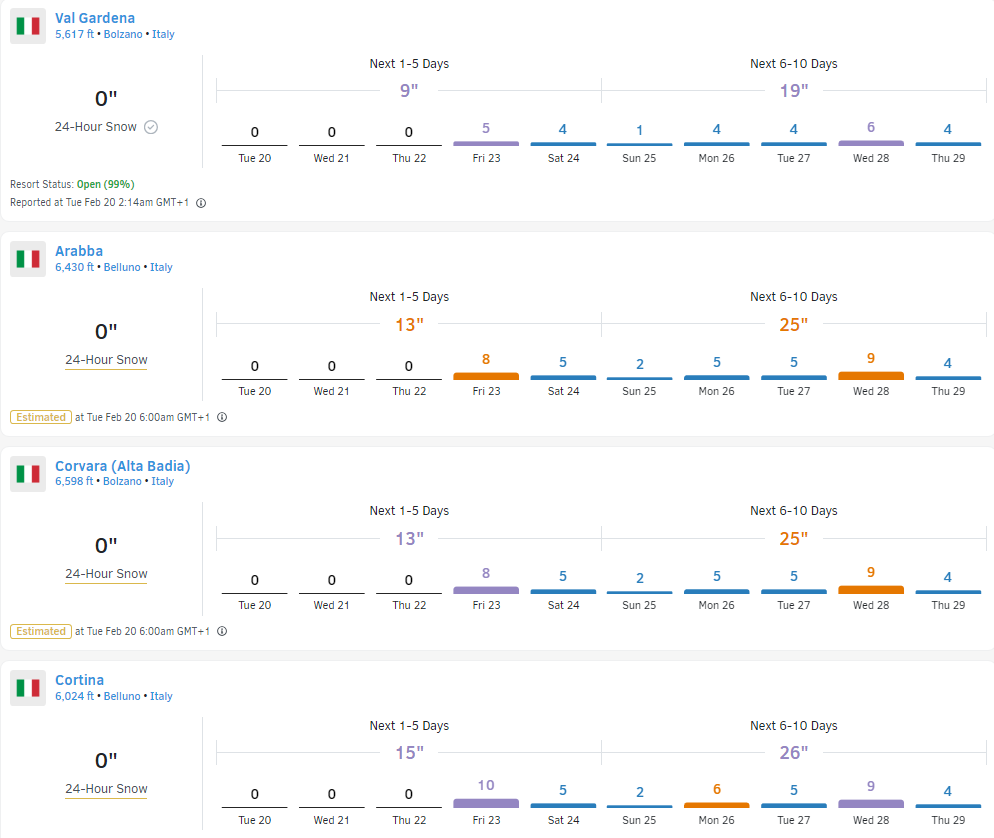Click the Italy flag beside Cortina
Screen dimensions: 994x838
28,688
